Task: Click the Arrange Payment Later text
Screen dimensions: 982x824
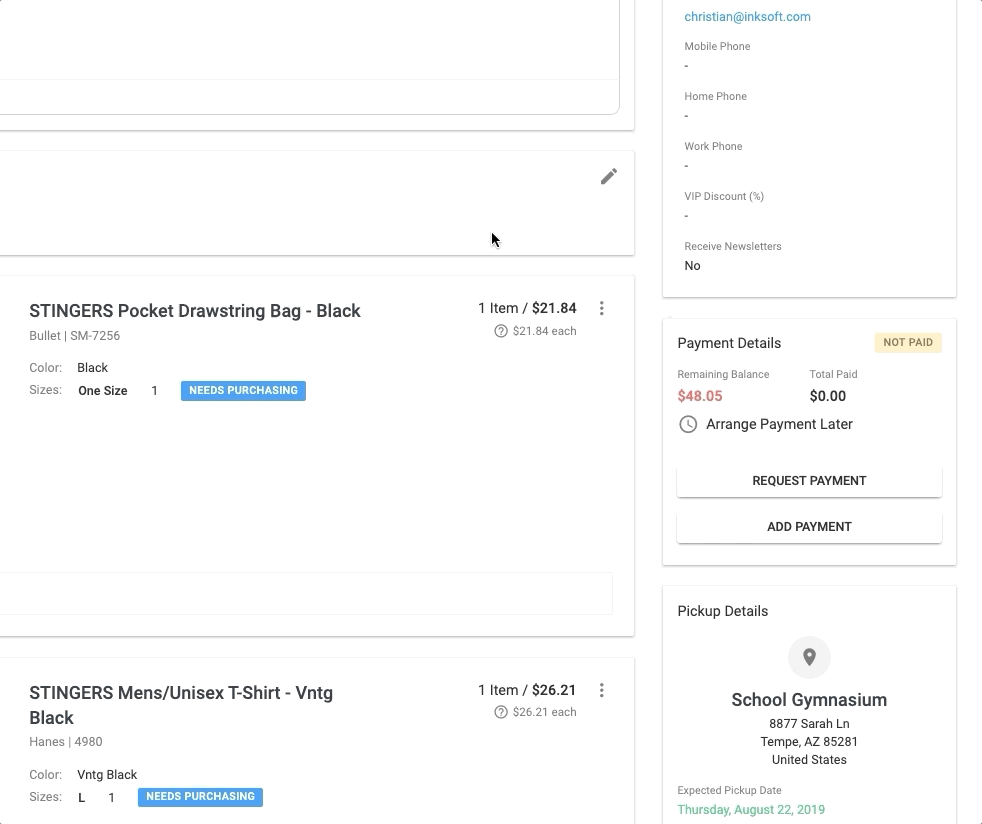Action: click(x=779, y=424)
